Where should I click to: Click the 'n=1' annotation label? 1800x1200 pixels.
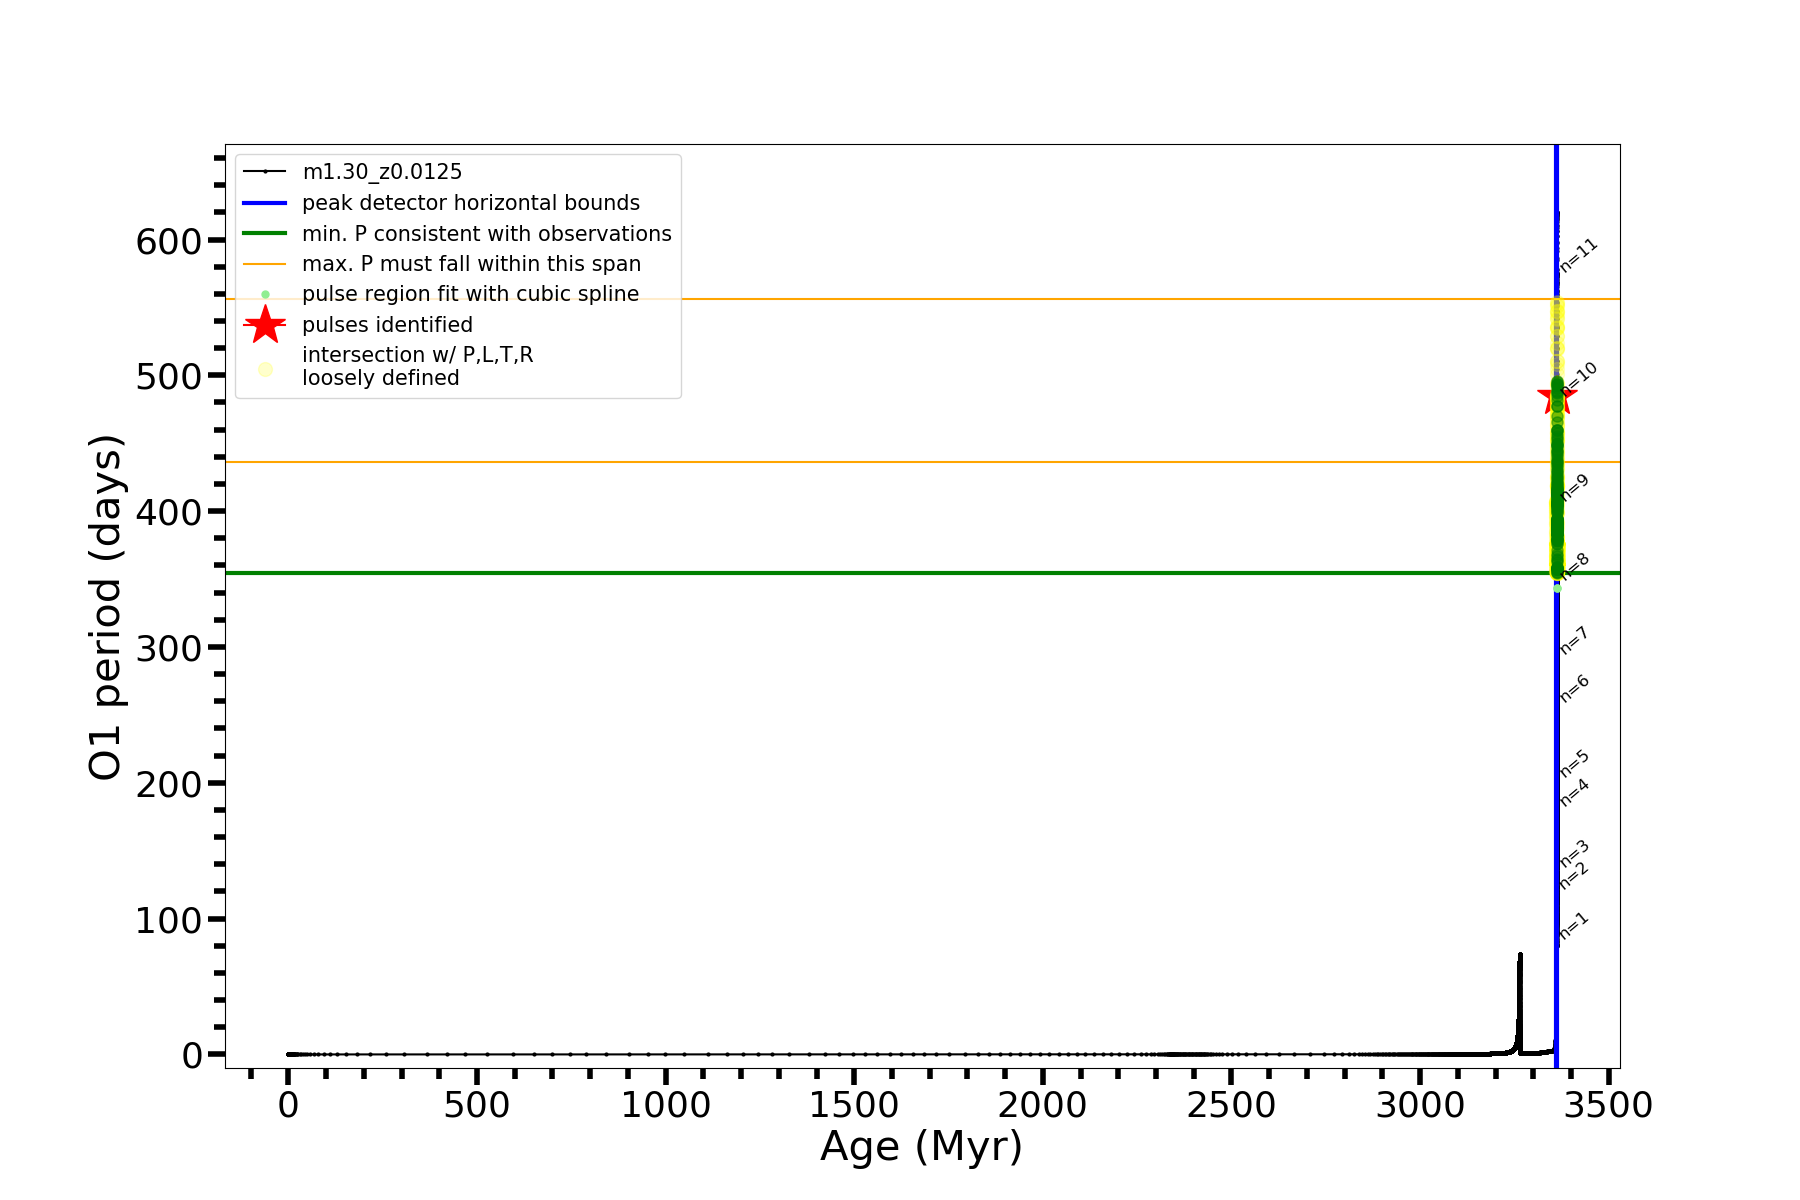(1573, 926)
